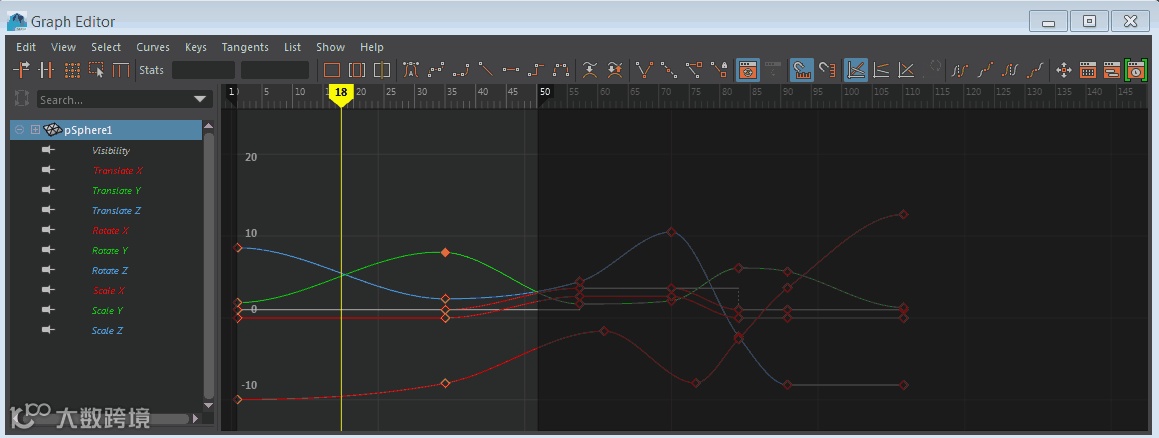Break the selected tangents

pos(645,70)
